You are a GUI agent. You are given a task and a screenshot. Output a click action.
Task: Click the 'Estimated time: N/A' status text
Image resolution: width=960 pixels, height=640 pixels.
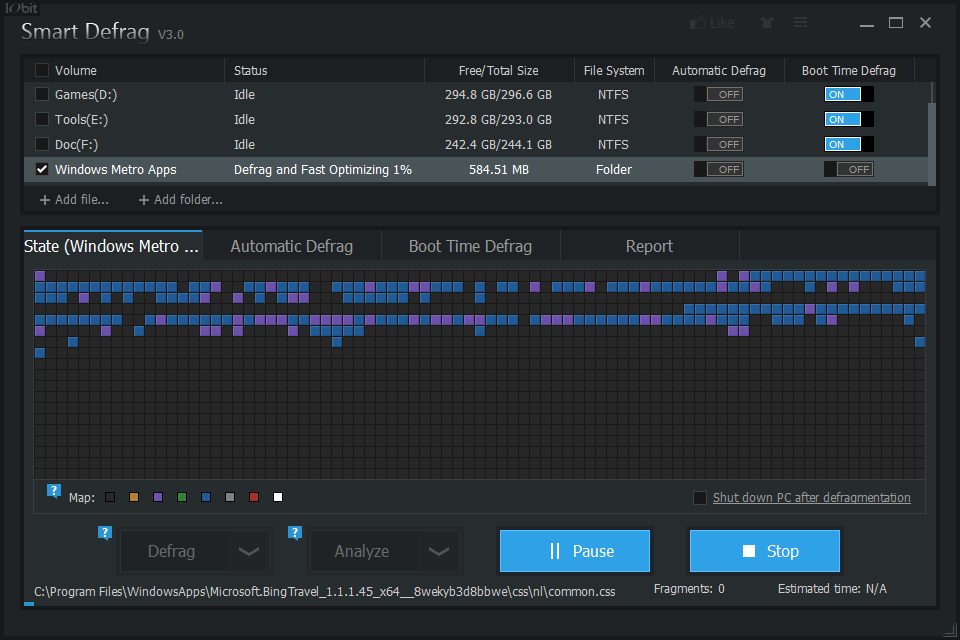point(832,589)
